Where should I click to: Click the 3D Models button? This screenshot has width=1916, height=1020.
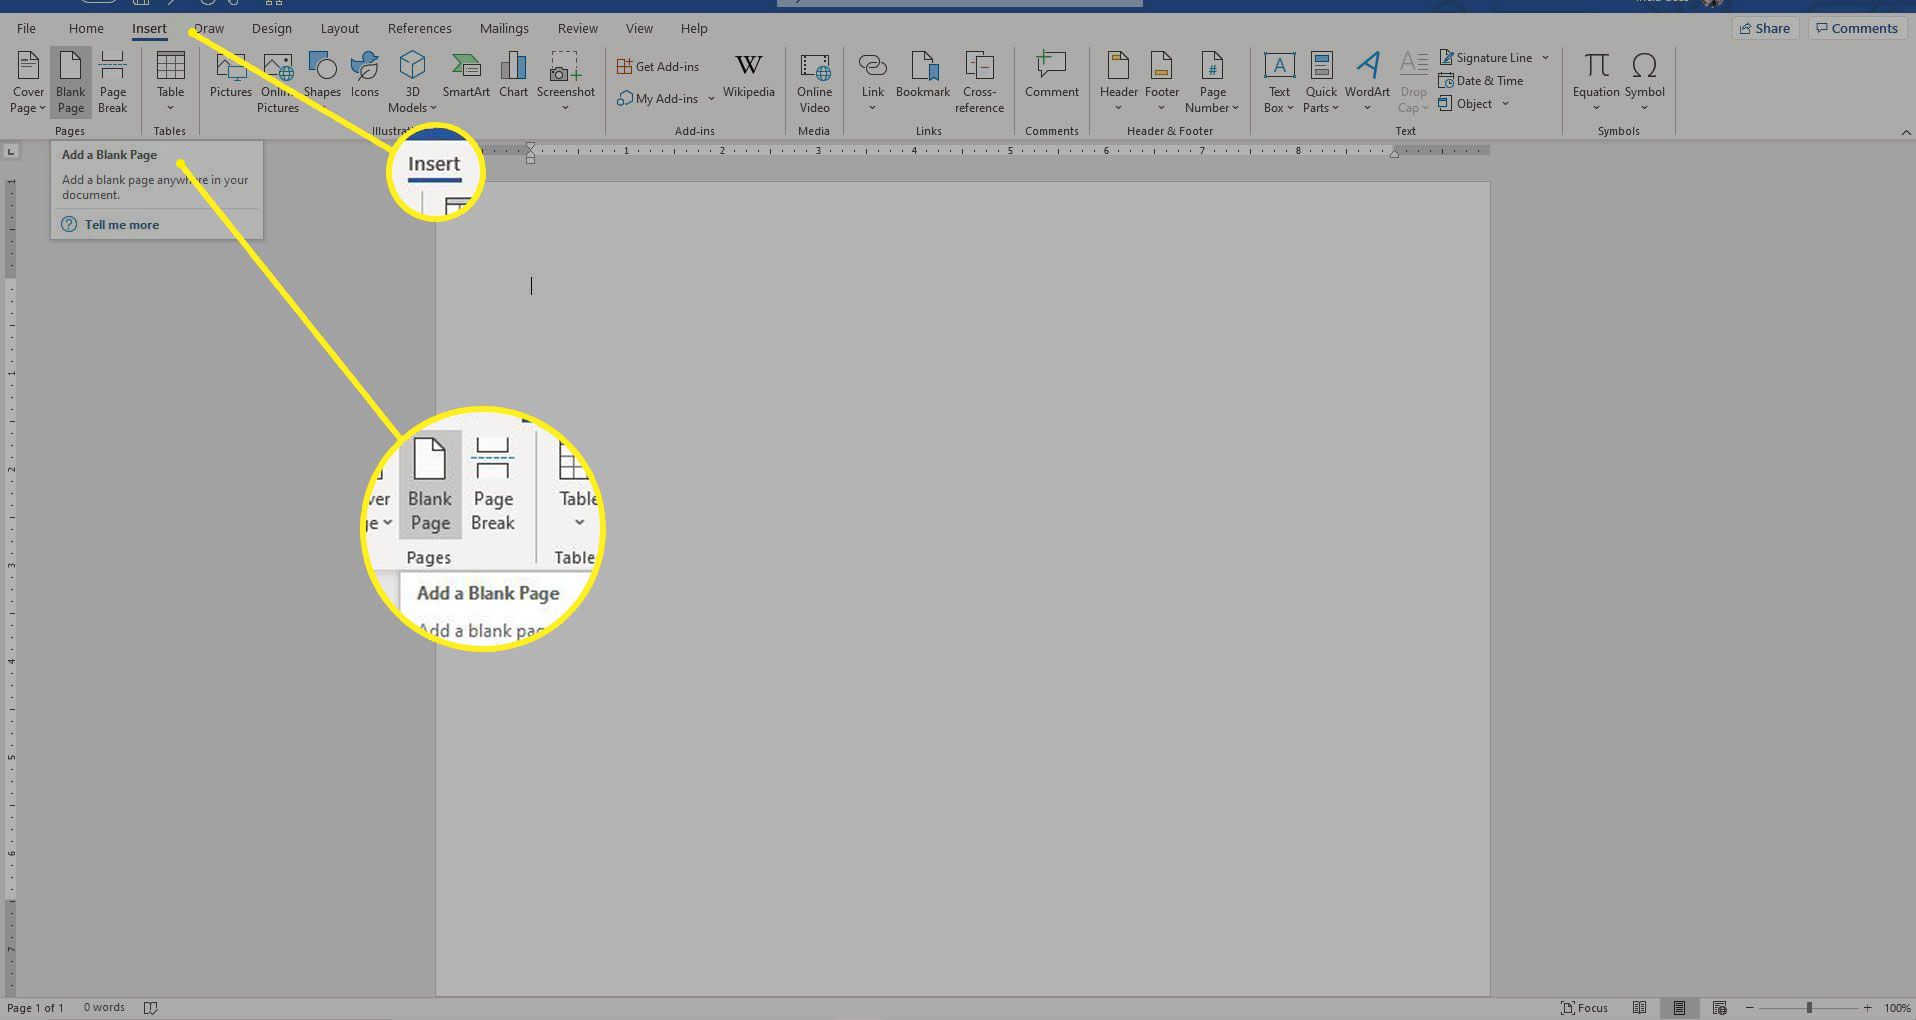[x=412, y=82]
